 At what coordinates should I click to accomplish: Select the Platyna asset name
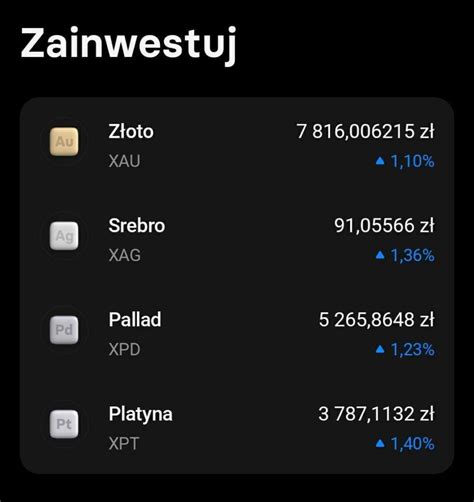click(141, 415)
